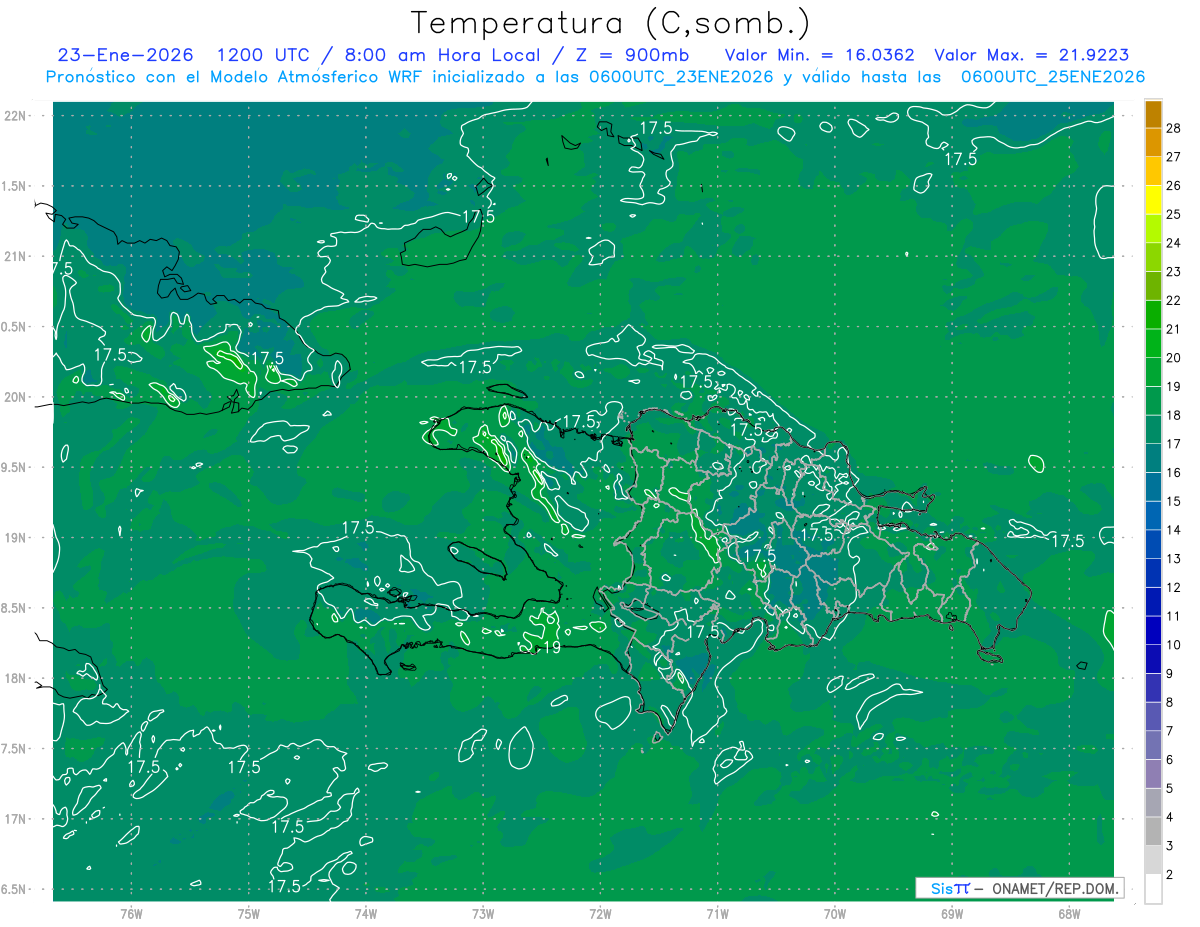Click legend scale value "22"

(x=1174, y=300)
